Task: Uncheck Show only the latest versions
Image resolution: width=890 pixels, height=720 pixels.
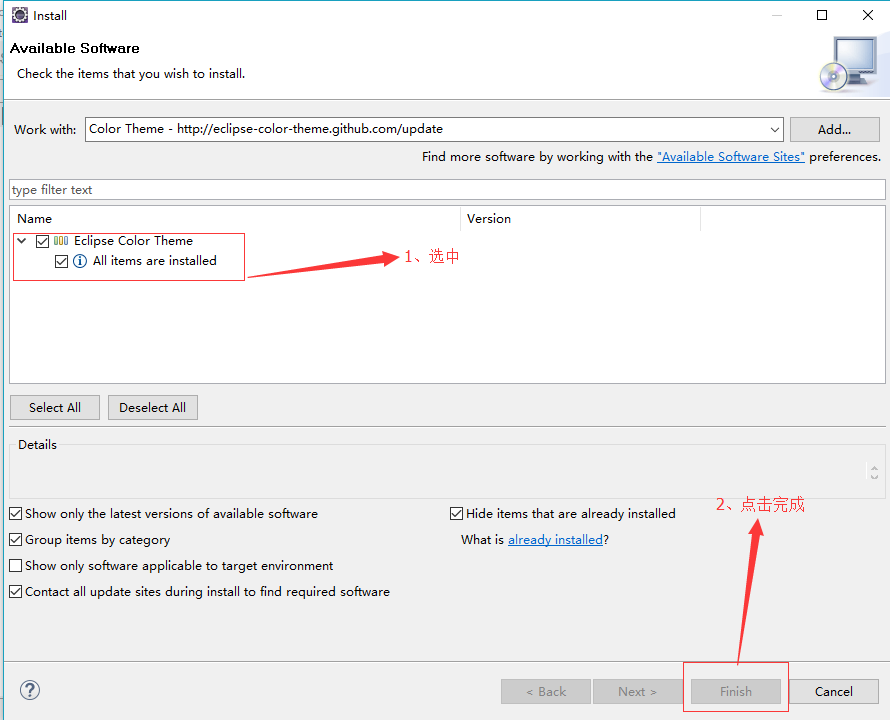Action: pos(16,514)
